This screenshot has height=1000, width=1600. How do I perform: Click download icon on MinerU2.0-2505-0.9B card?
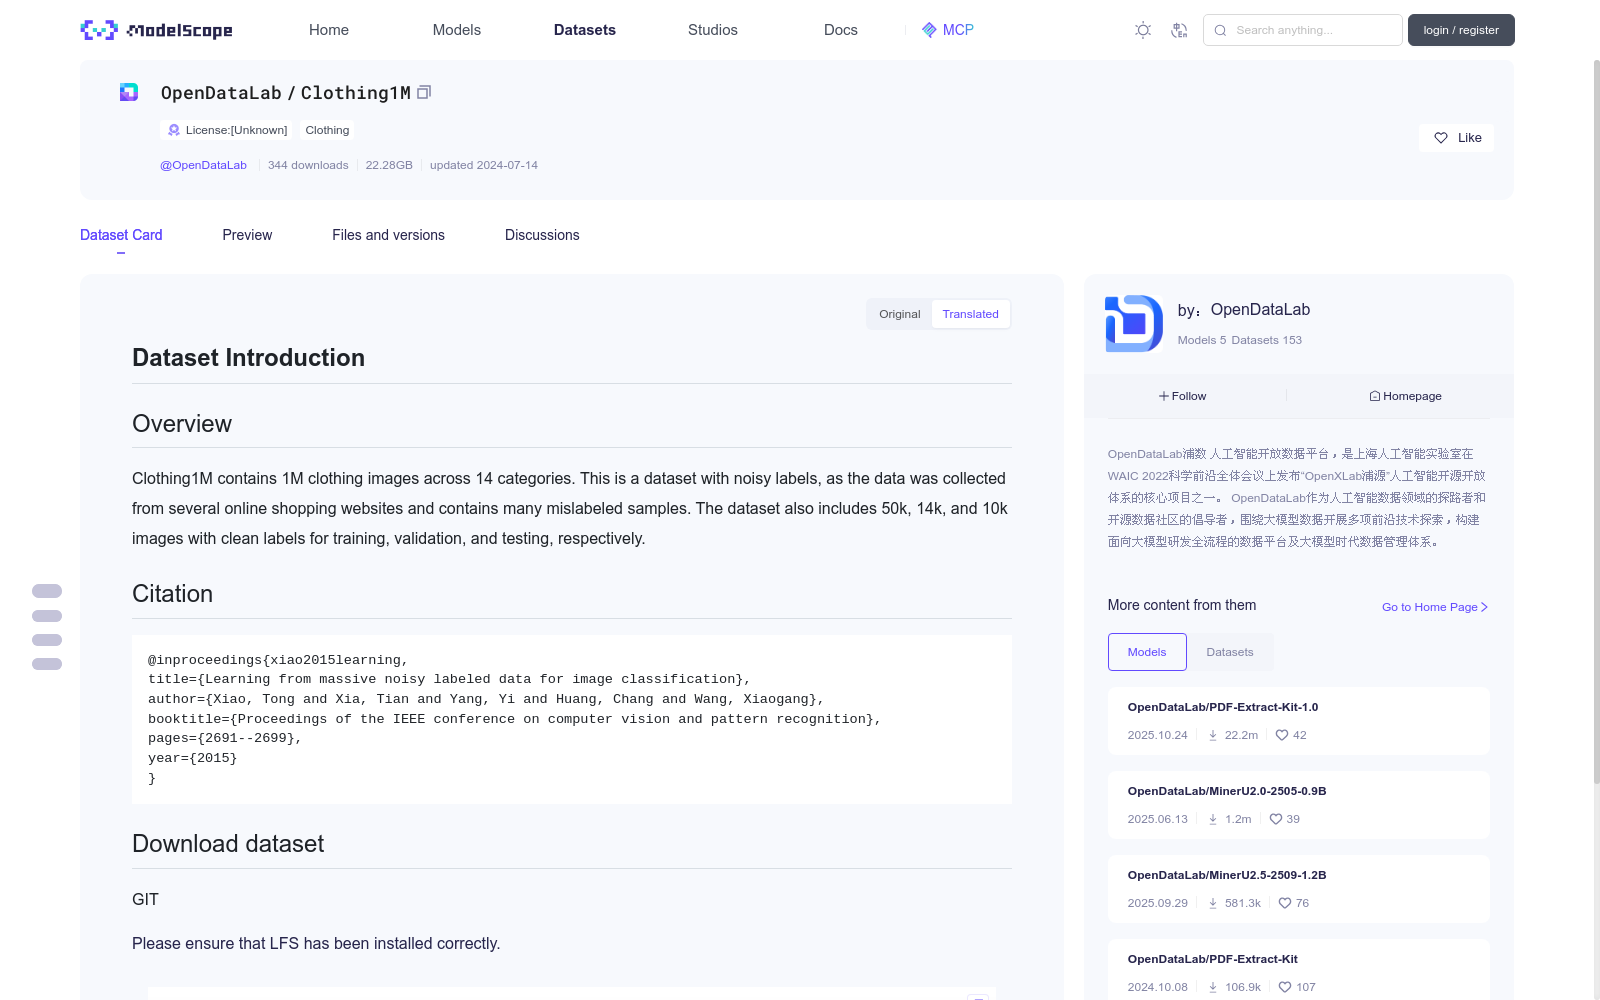click(1213, 819)
